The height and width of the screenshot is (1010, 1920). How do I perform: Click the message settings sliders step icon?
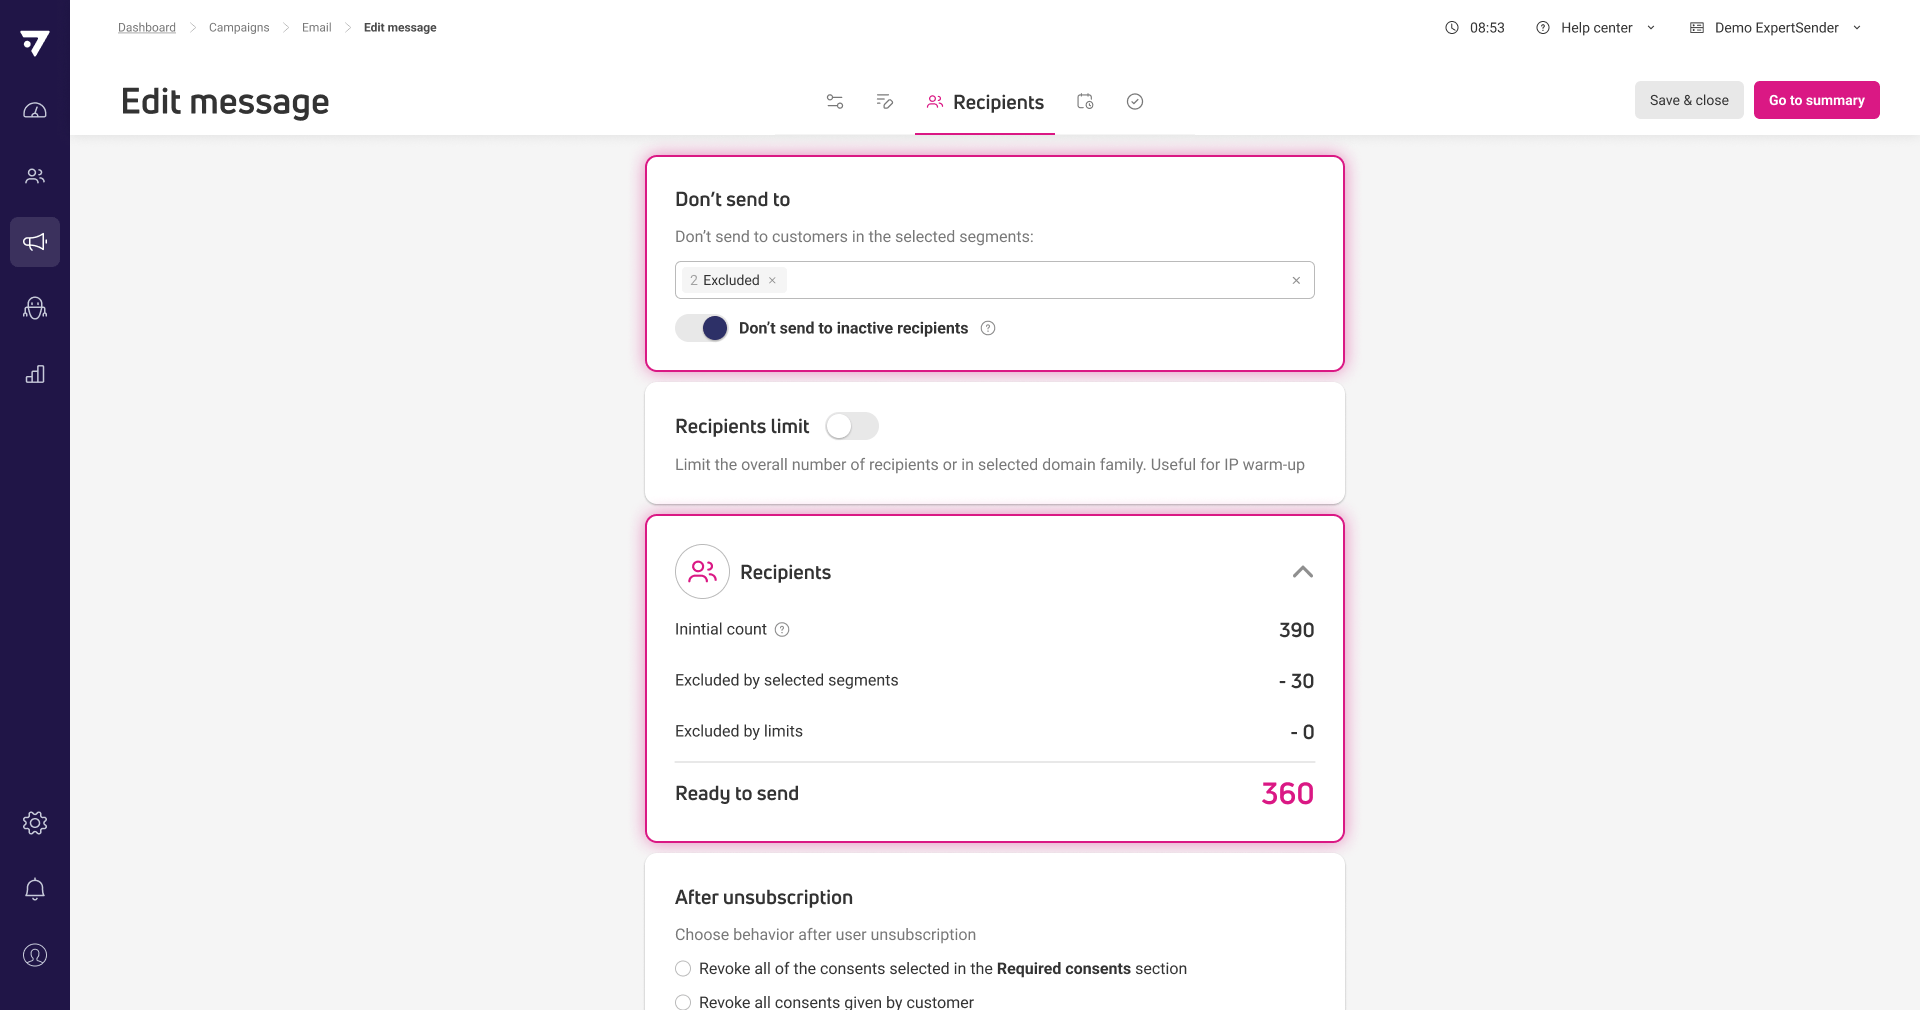pyautogui.click(x=834, y=101)
